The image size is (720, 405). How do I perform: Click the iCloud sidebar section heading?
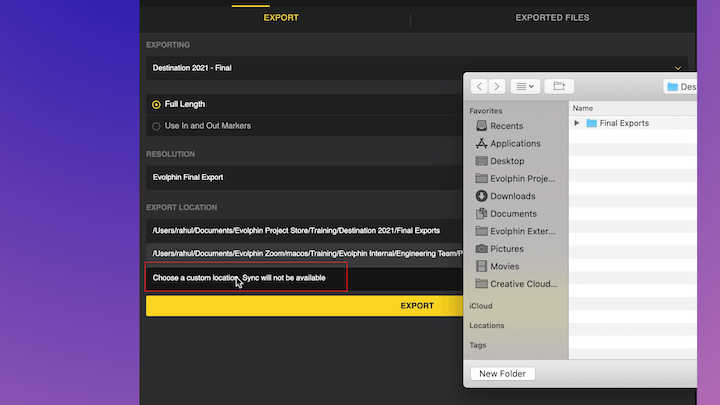coord(481,306)
